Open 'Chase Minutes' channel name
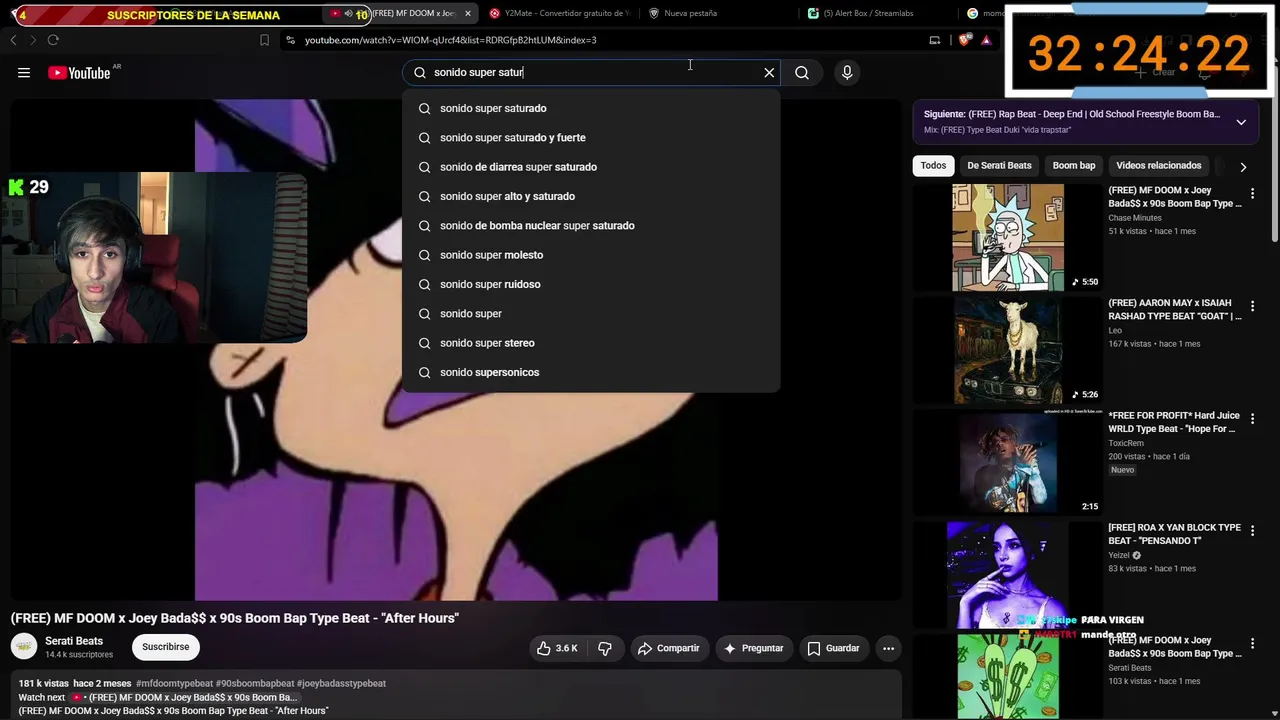Screen dimensions: 1280x720 click(x=1135, y=218)
